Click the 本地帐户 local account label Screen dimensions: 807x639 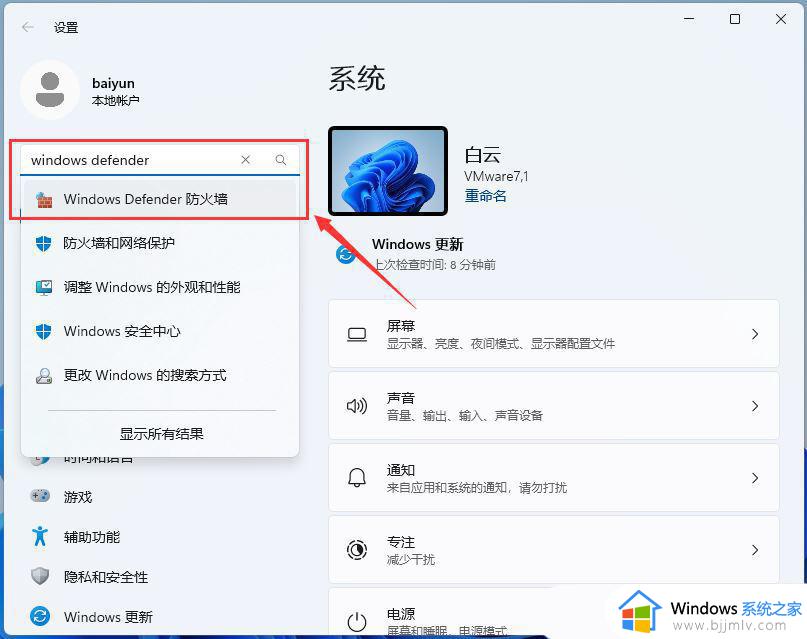pos(115,100)
